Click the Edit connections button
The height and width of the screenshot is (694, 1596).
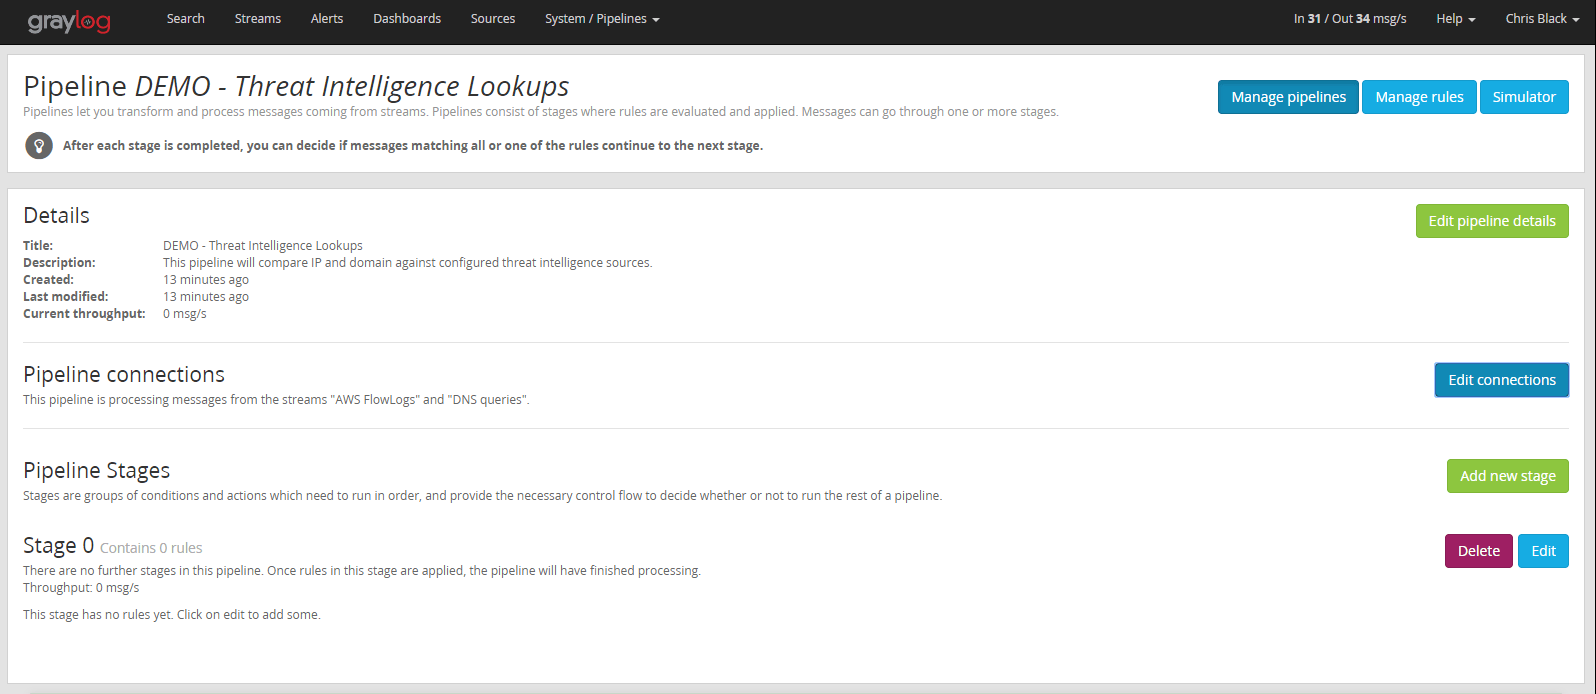pyautogui.click(x=1501, y=380)
